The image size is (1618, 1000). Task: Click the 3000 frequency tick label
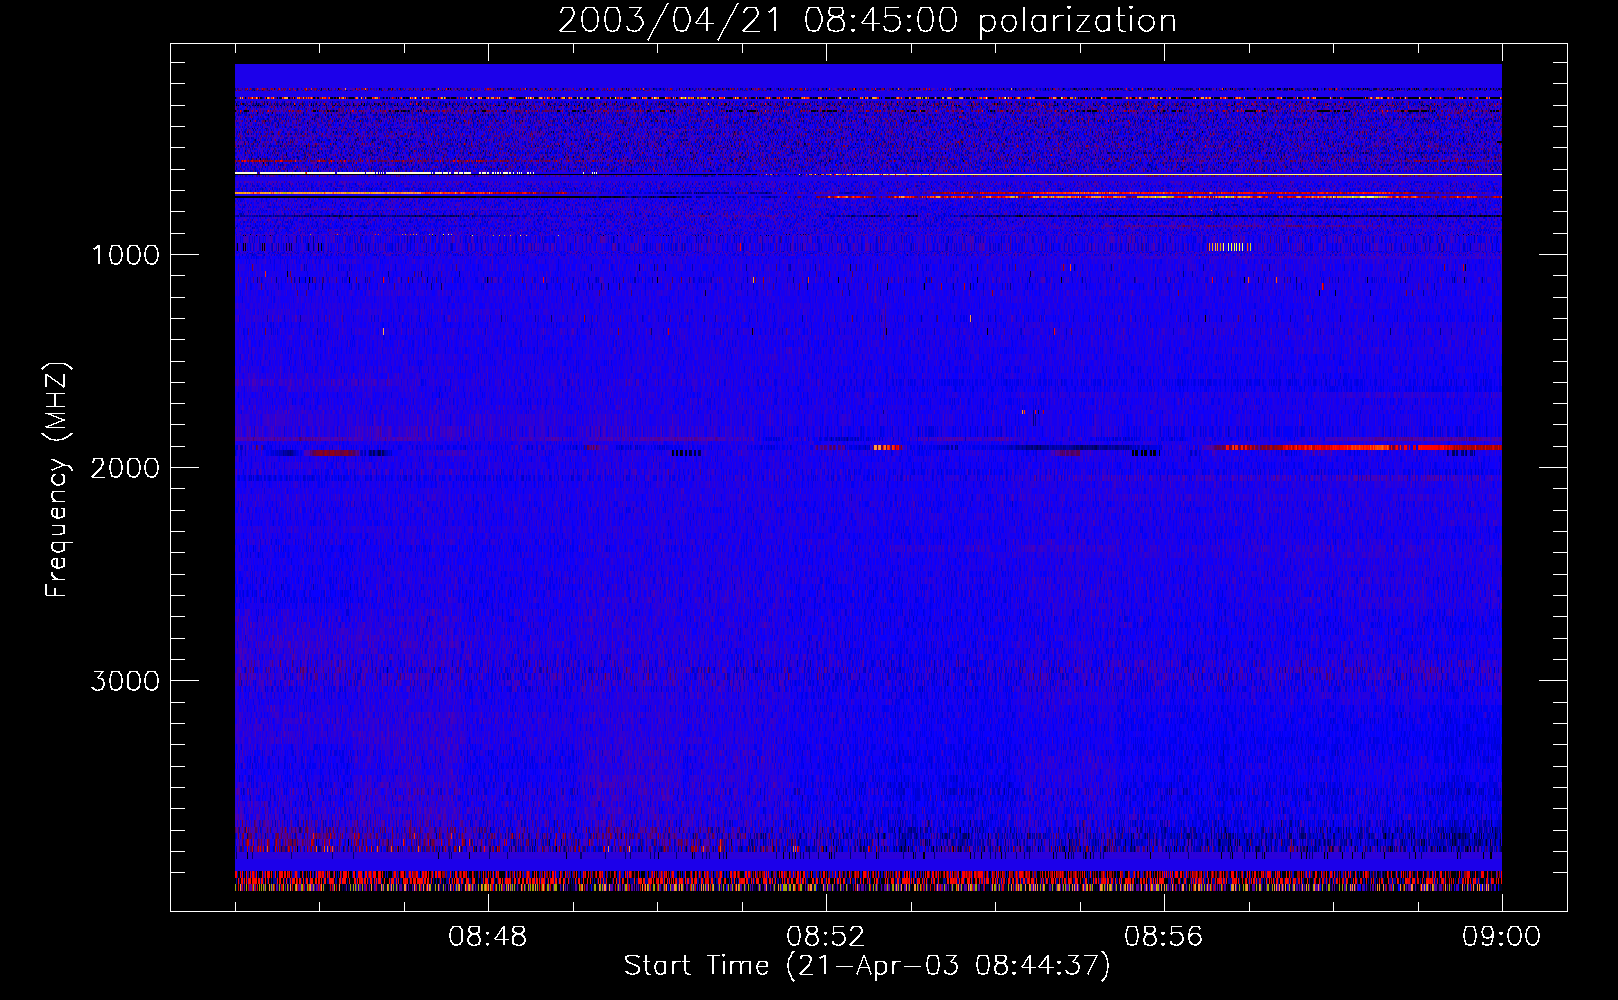click(125, 681)
